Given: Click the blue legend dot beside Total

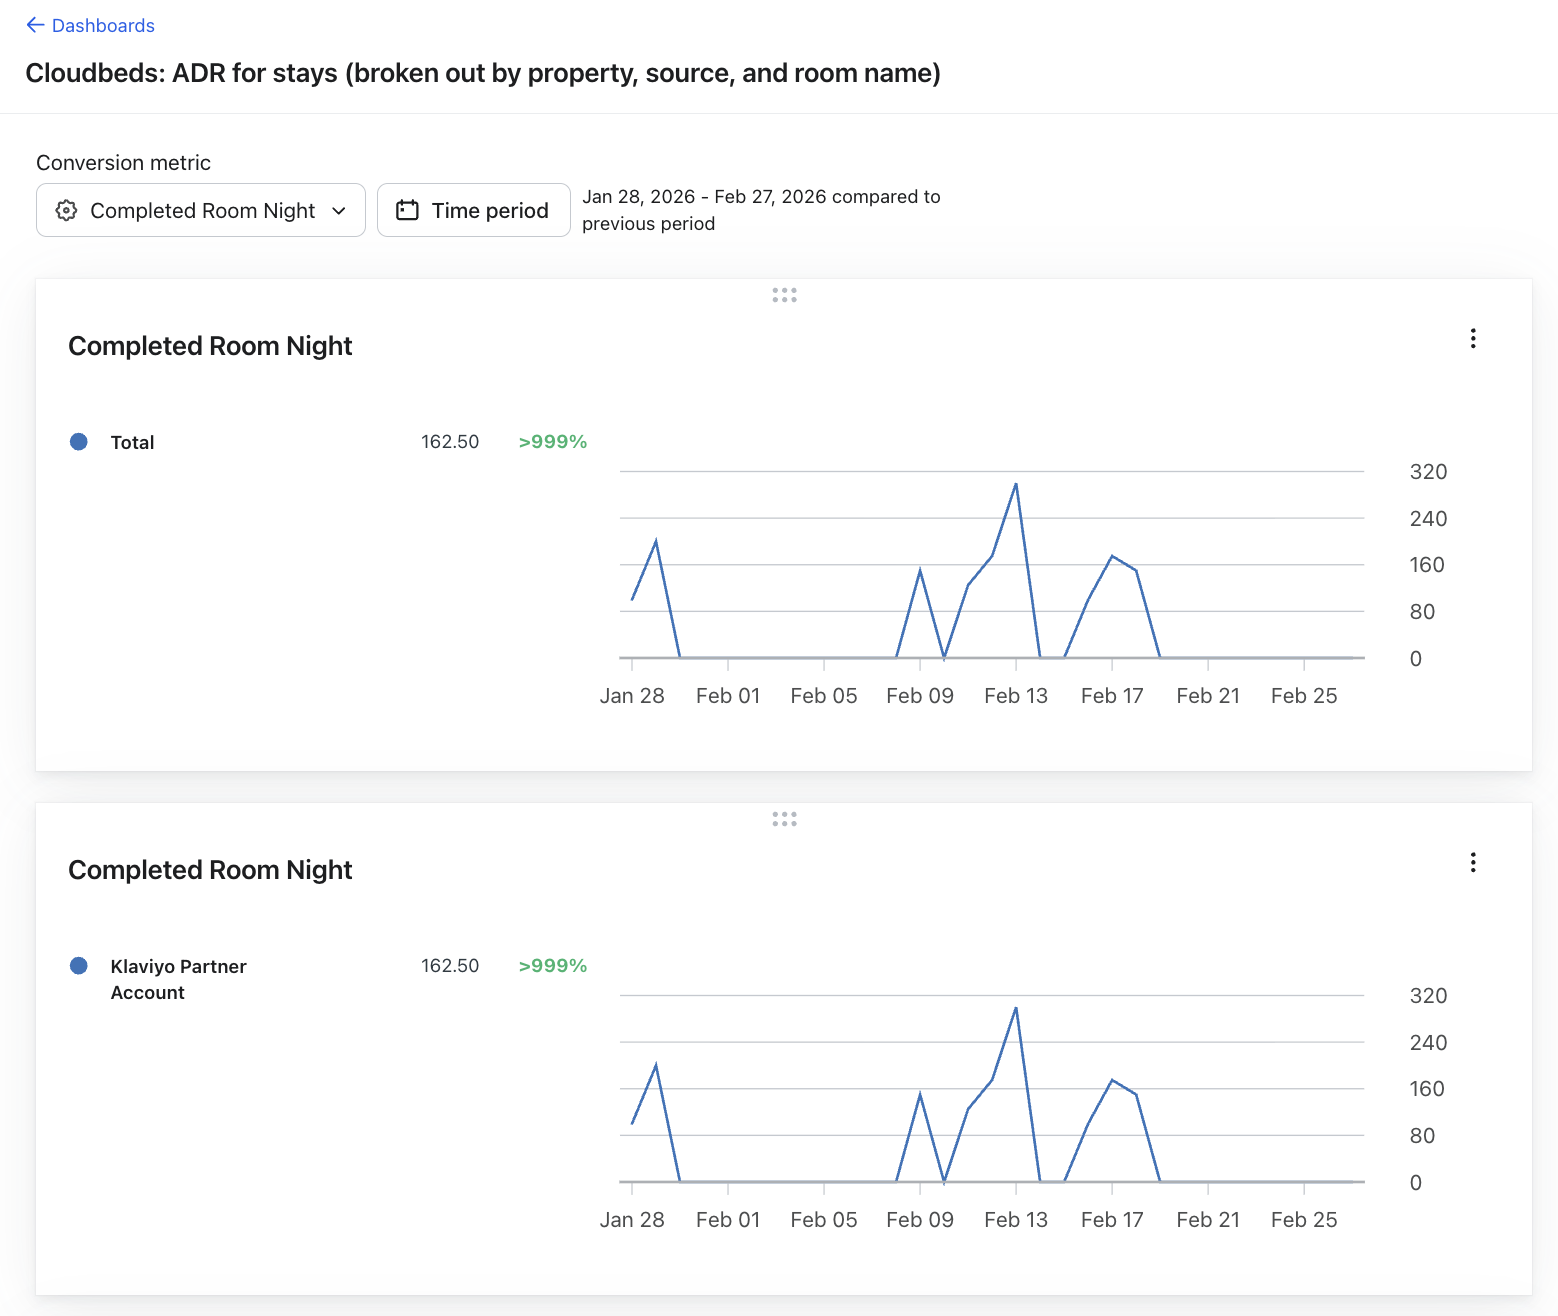Looking at the screenshot, I should point(79,442).
